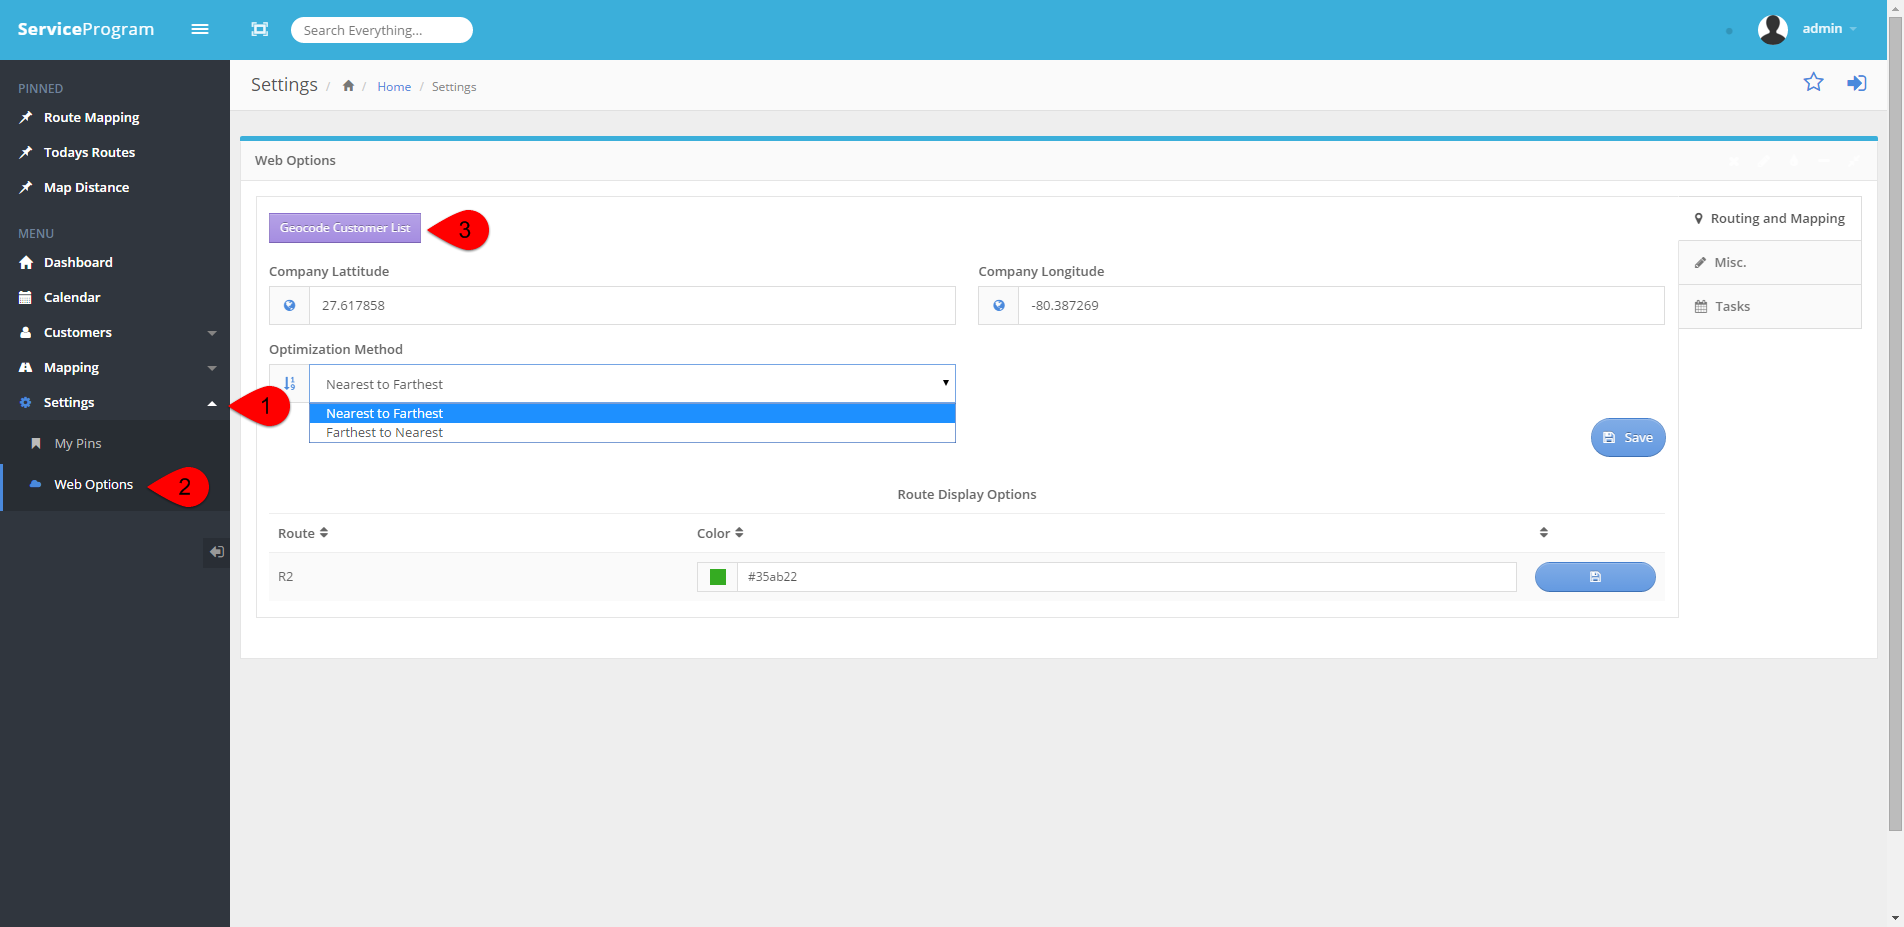Image resolution: width=1904 pixels, height=927 pixels.
Task: Click the green R2 color swatch
Action: pyautogui.click(x=717, y=577)
